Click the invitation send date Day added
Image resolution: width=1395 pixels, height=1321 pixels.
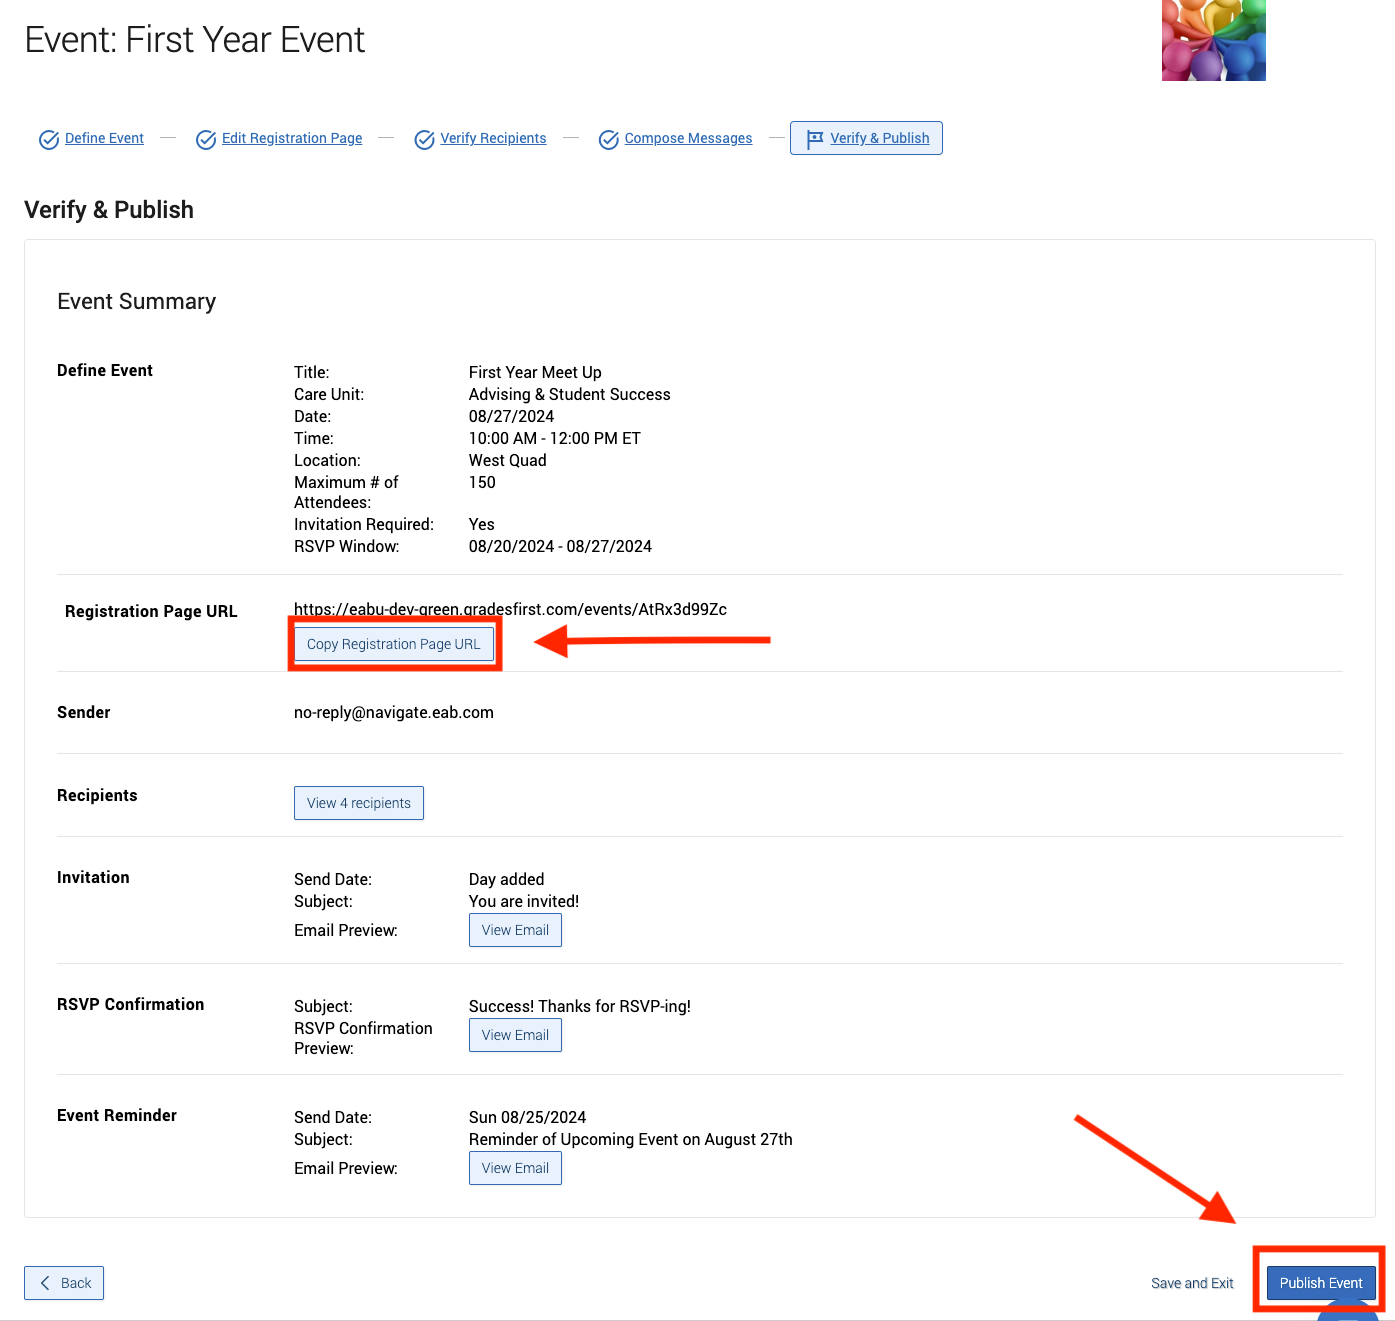(x=507, y=879)
